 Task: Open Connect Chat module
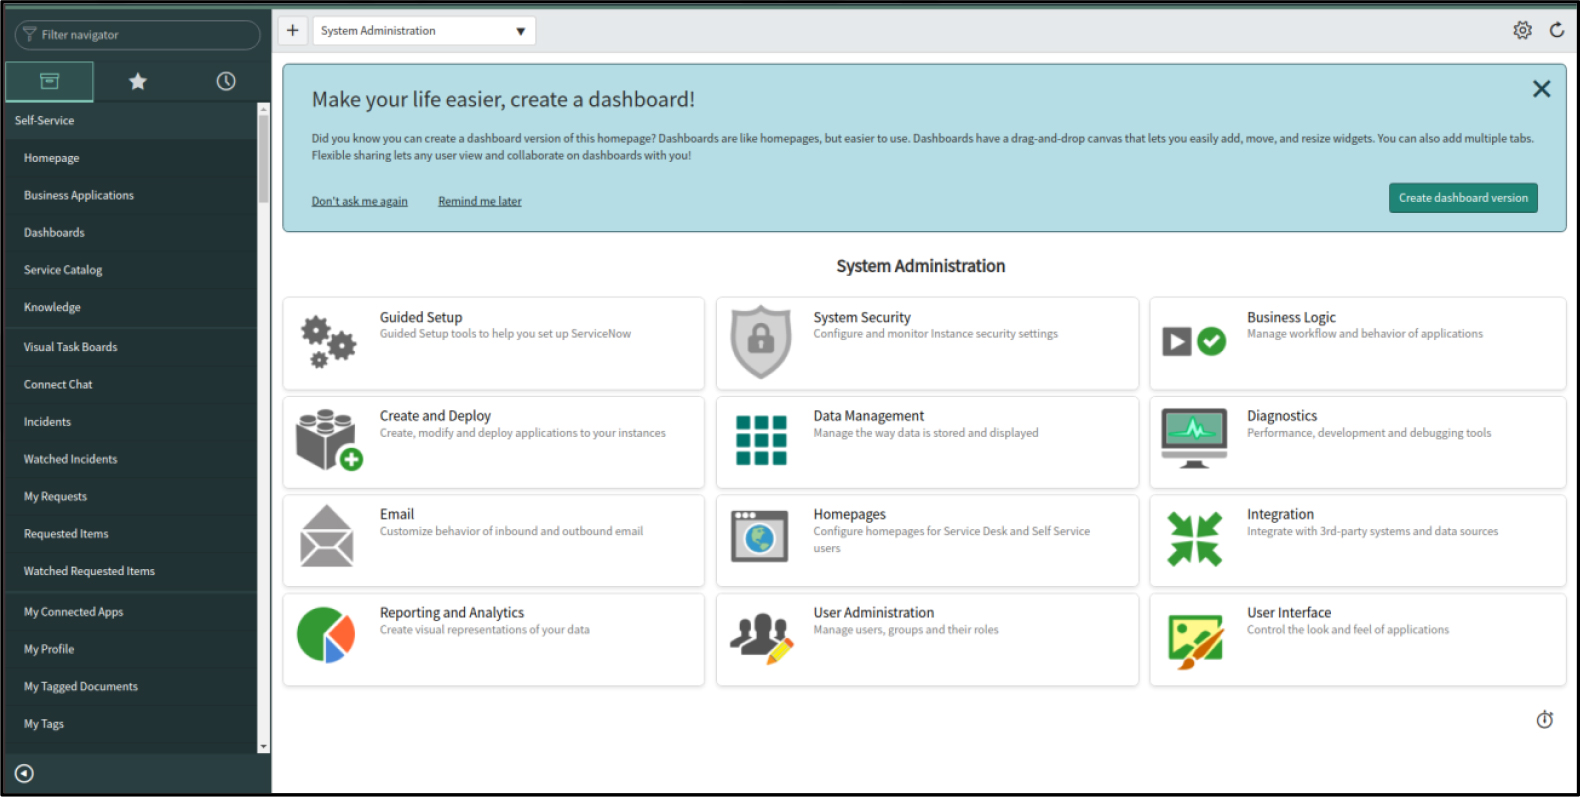pyautogui.click(x=129, y=384)
